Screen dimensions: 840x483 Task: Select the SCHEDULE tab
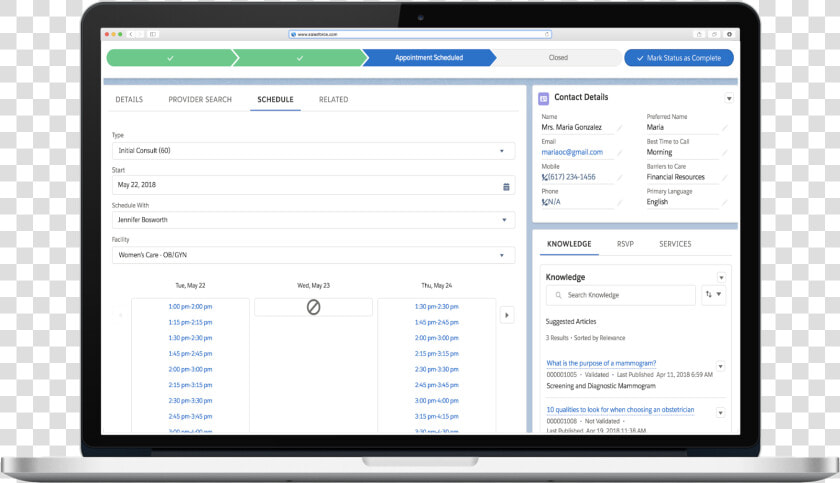[275, 100]
